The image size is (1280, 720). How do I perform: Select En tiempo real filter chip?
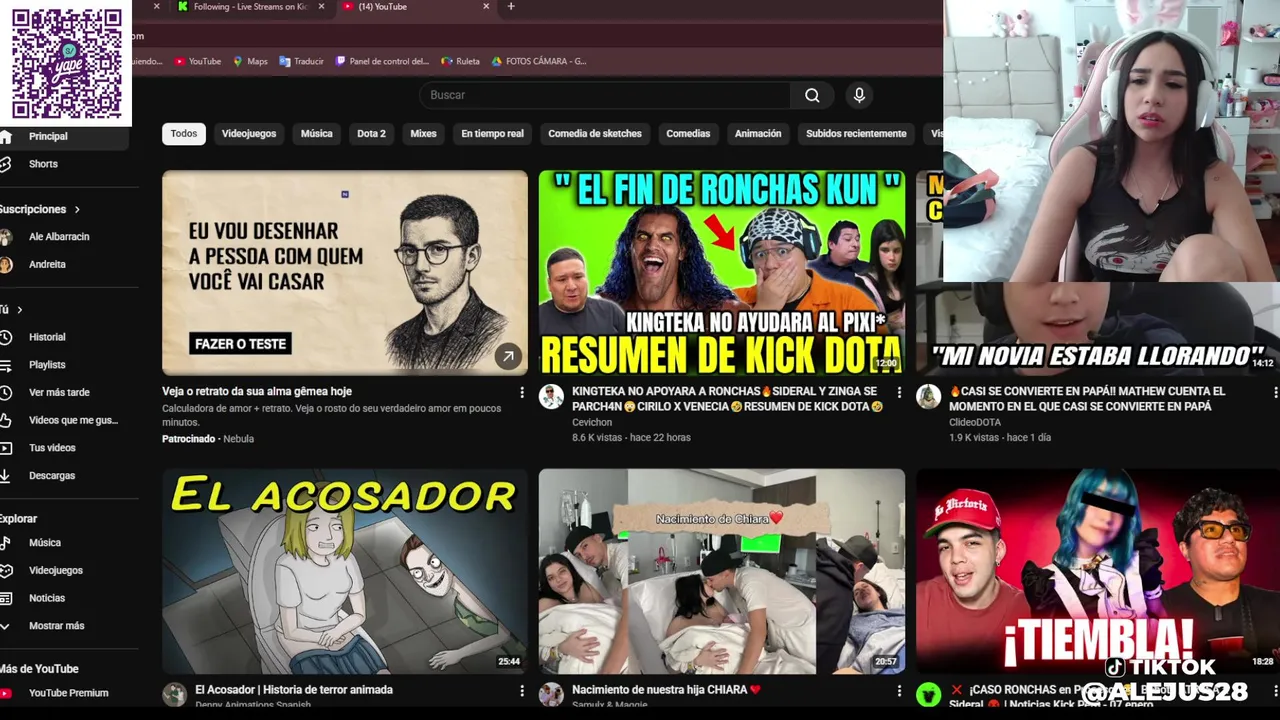pos(492,134)
